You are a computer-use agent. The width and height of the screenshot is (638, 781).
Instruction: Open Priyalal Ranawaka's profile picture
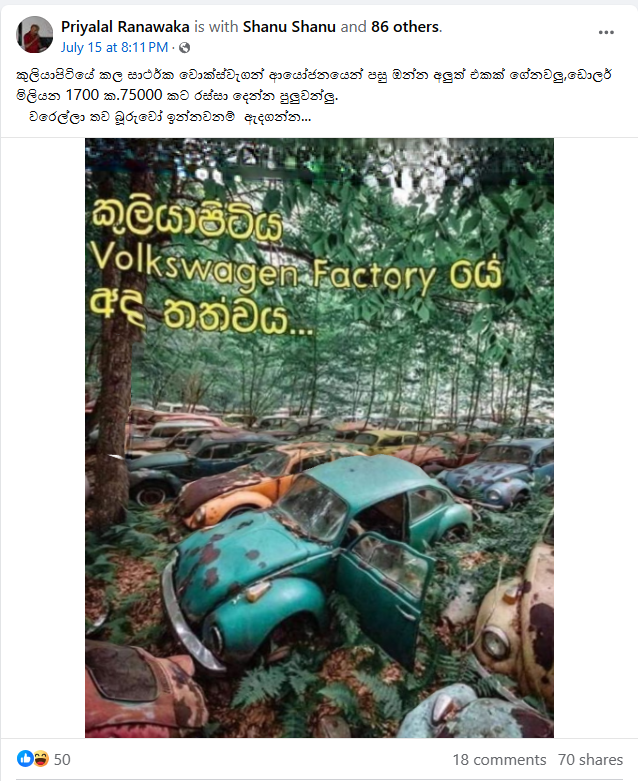34,34
